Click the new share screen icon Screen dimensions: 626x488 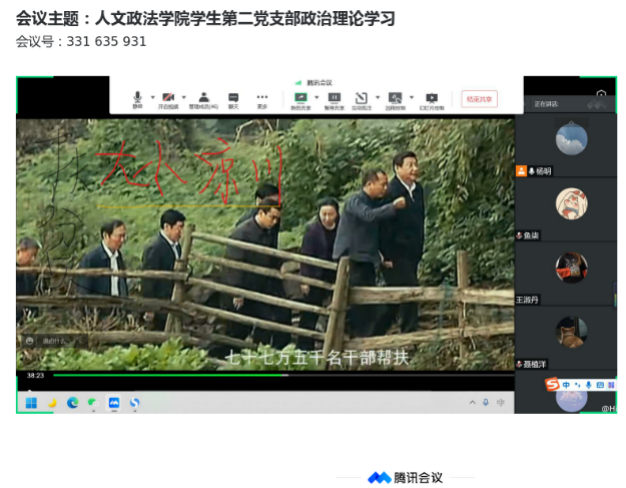tap(301, 100)
